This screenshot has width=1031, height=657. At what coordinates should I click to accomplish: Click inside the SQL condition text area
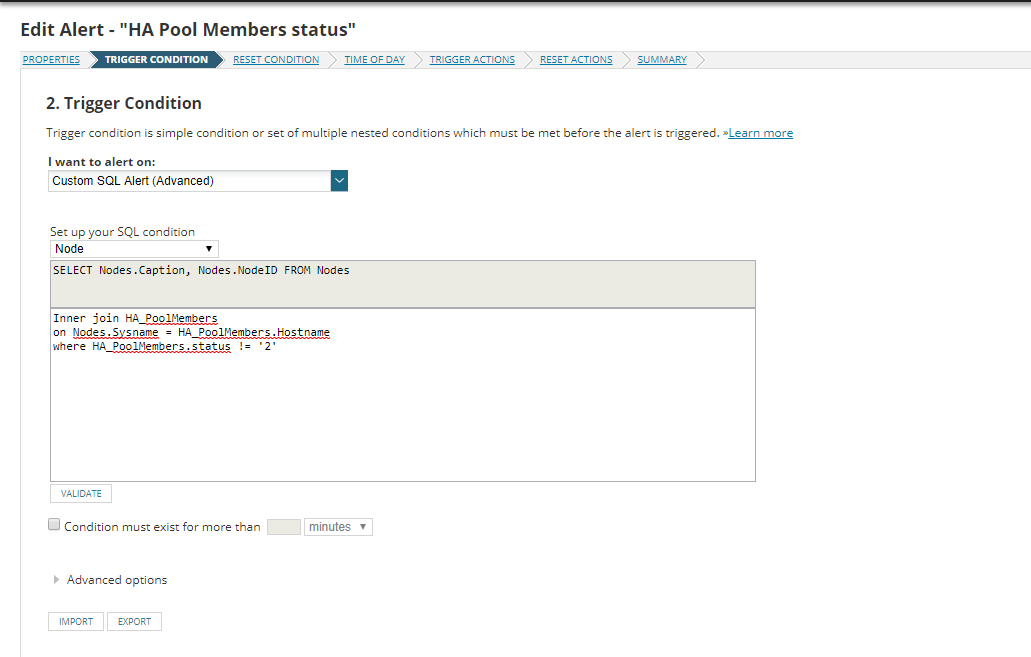(x=402, y=410)
